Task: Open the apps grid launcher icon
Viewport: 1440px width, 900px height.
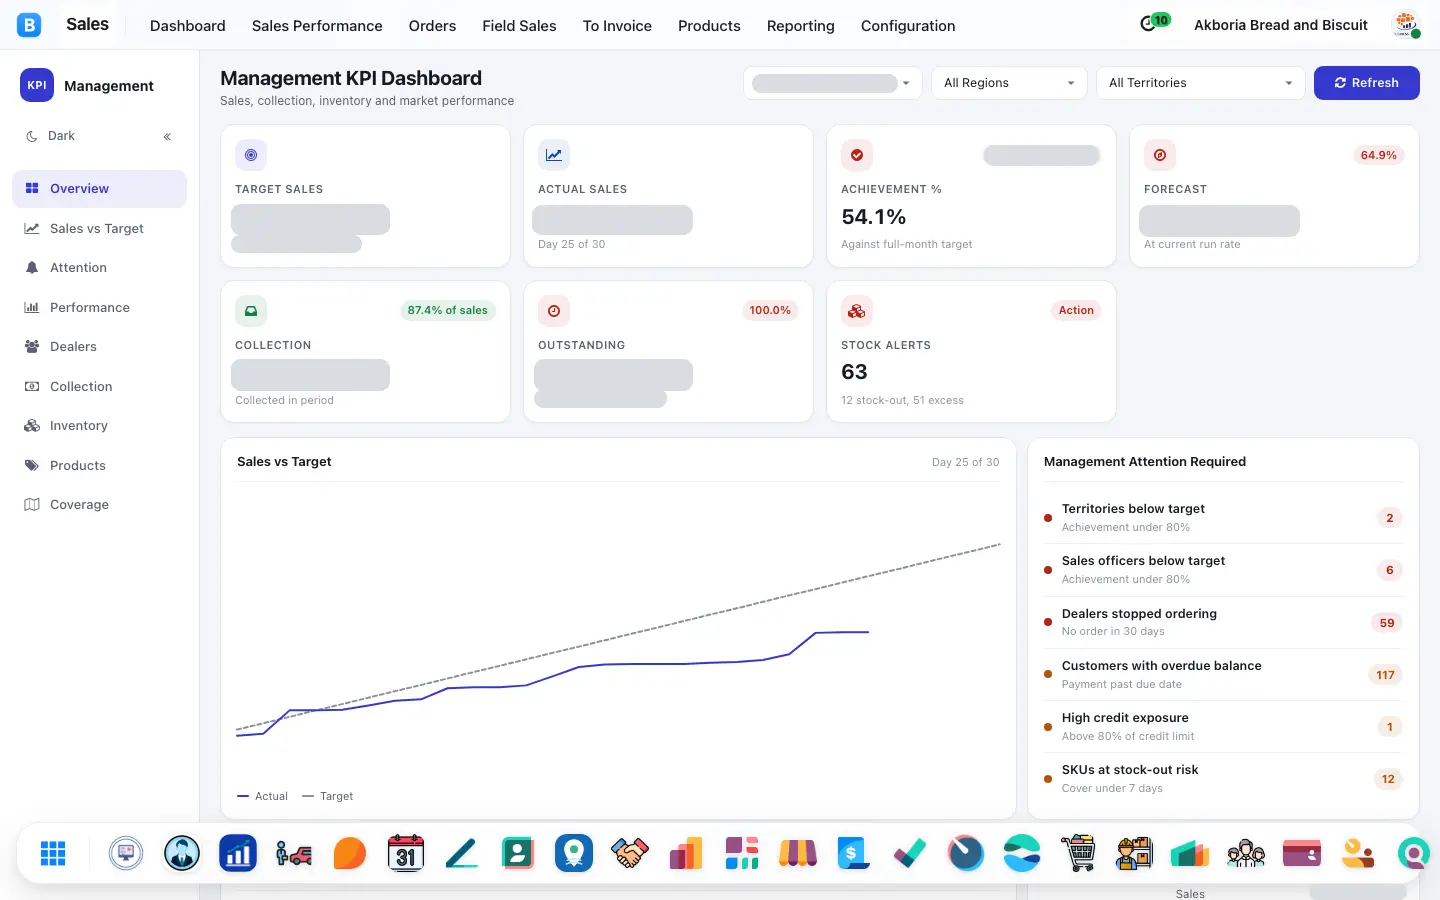Action: pyautogui.click(x=53, y=853)
